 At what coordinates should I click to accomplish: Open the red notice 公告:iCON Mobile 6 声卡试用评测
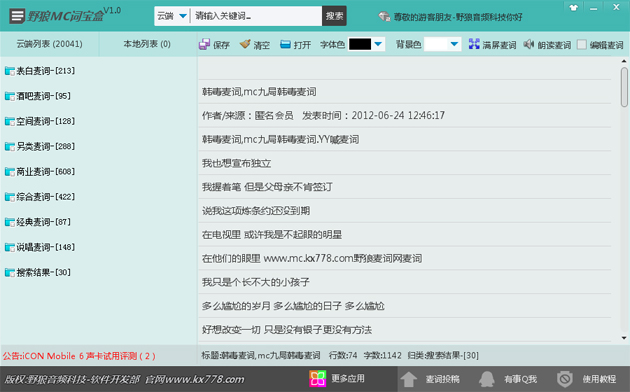(79, 356)
